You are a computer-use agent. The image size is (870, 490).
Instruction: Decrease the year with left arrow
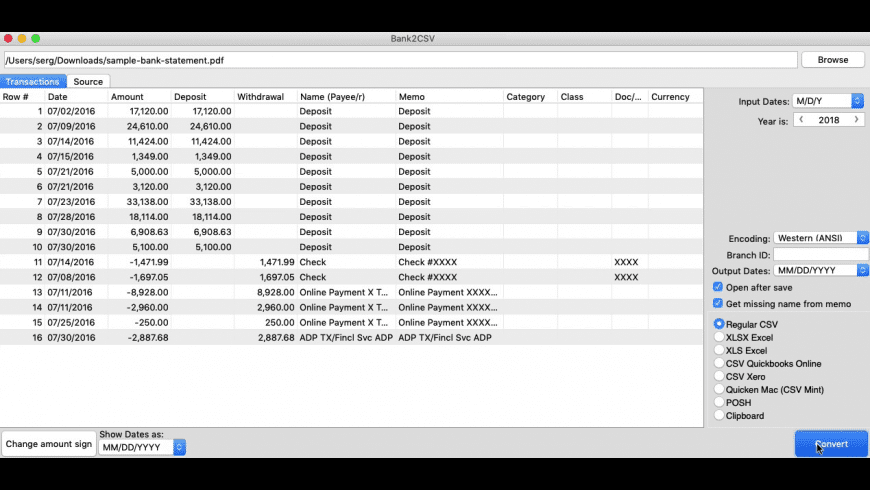(801, 120)
